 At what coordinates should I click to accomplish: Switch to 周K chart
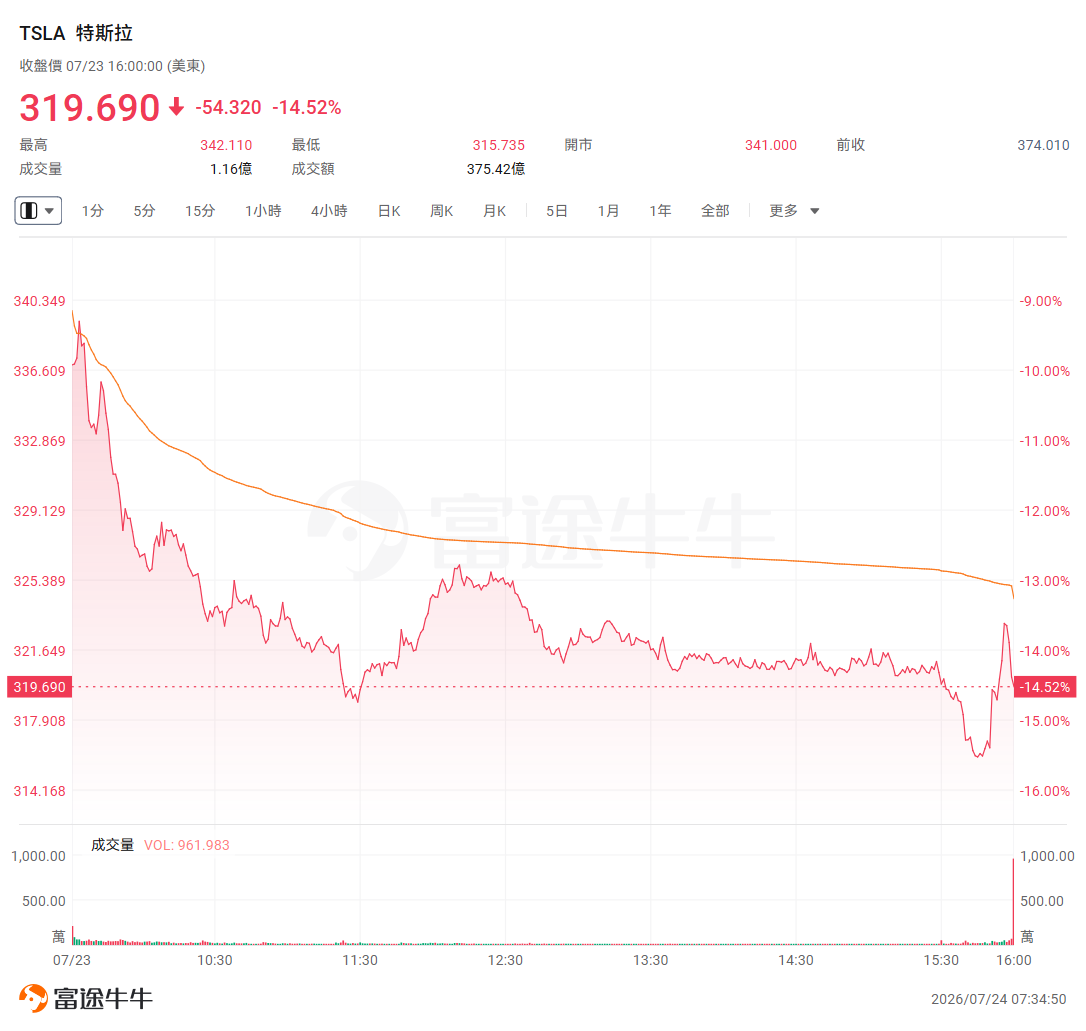point(442,210)
